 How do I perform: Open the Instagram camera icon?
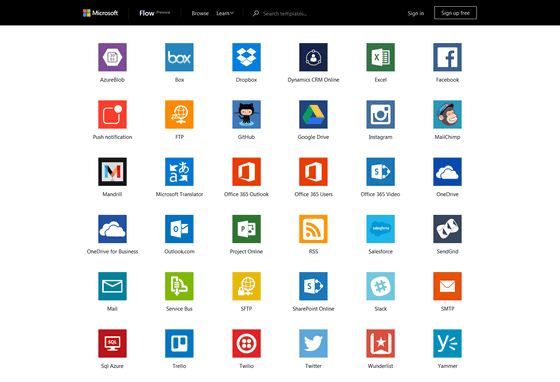coord(380,114)
